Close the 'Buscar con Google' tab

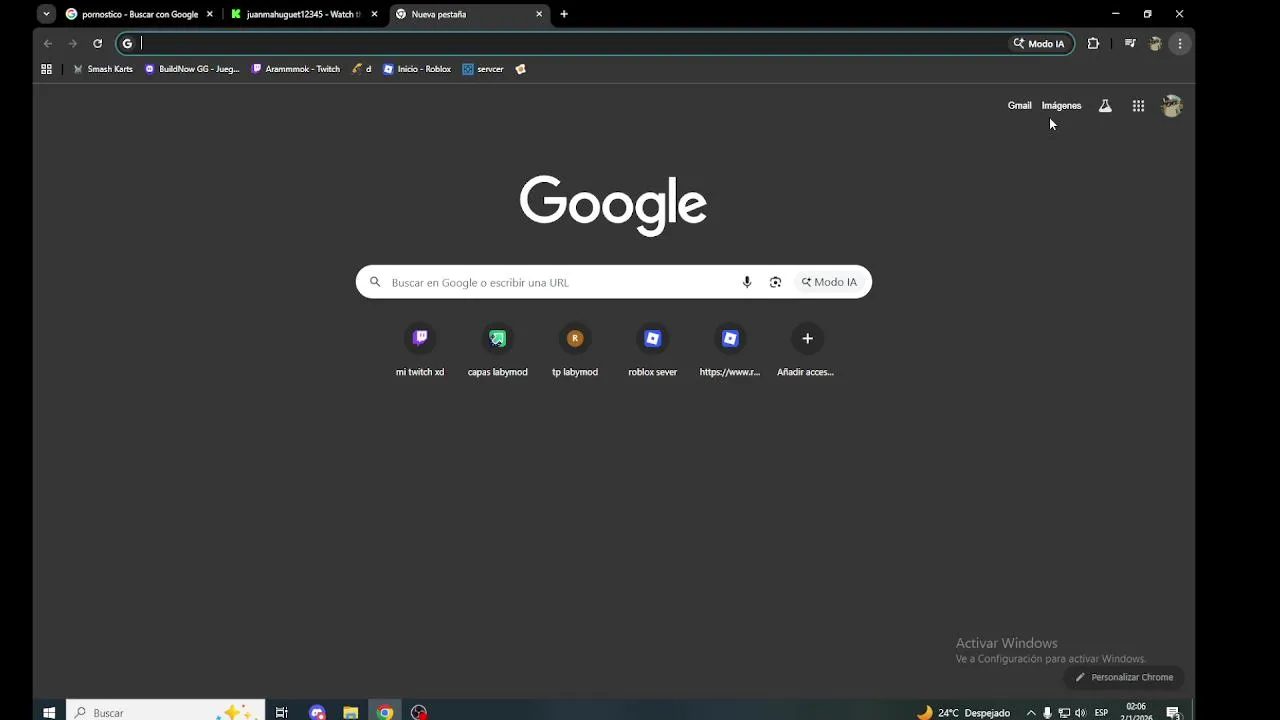click(x=209, y=14)
